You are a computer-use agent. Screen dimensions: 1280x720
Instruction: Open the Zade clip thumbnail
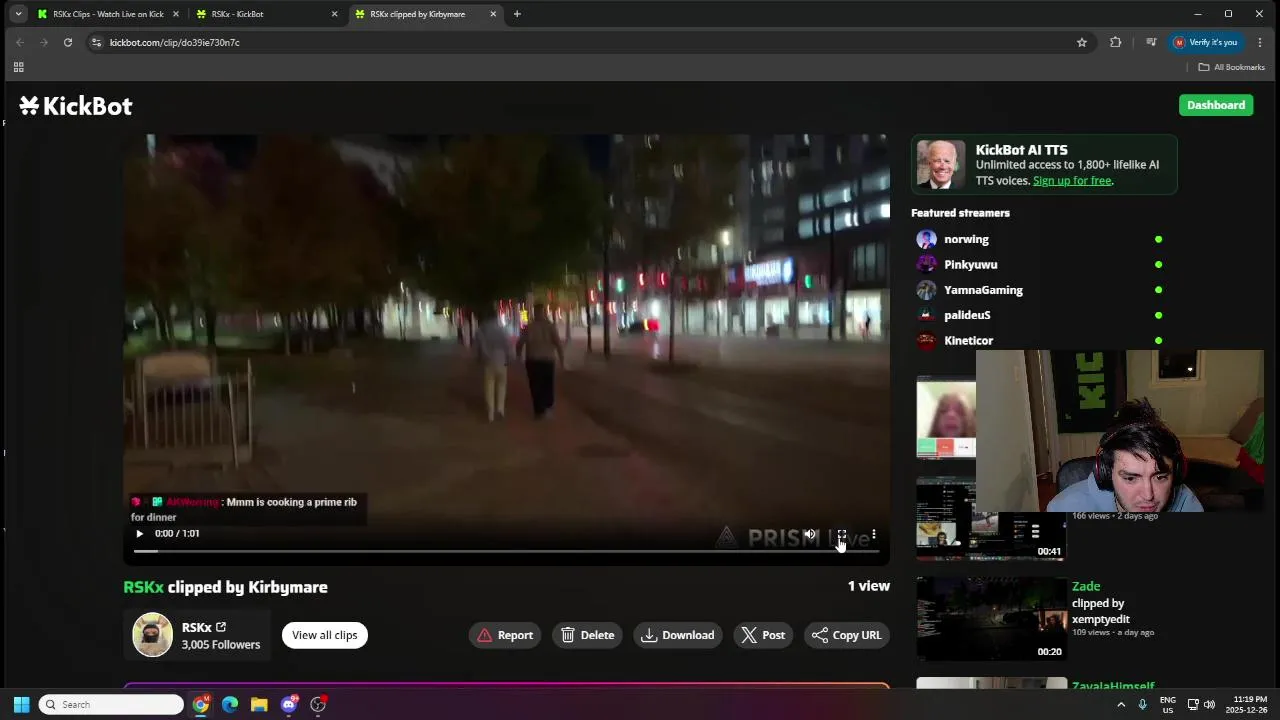[992, 619]
